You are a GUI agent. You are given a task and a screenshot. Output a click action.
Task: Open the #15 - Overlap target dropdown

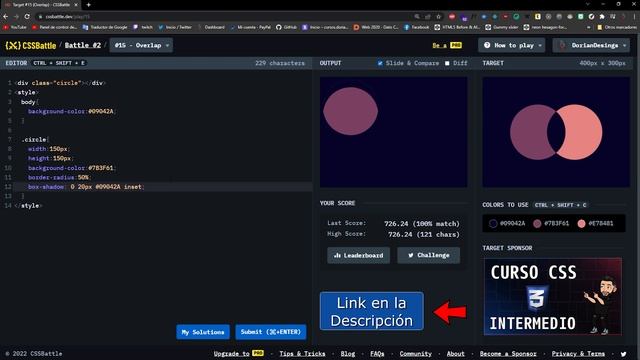(141, 45)
